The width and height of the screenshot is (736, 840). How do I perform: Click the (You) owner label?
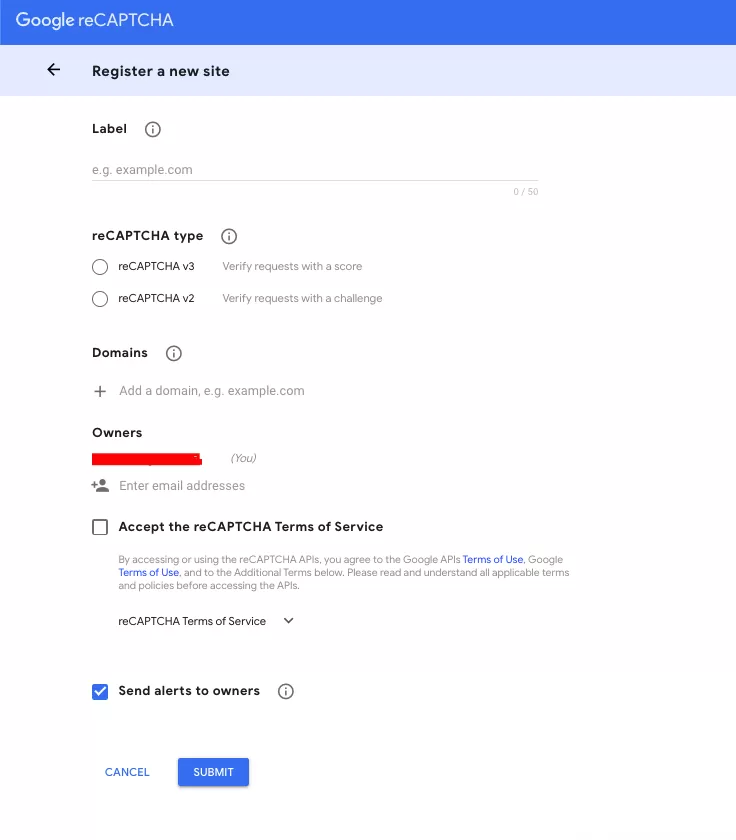(x=243, y=458)
